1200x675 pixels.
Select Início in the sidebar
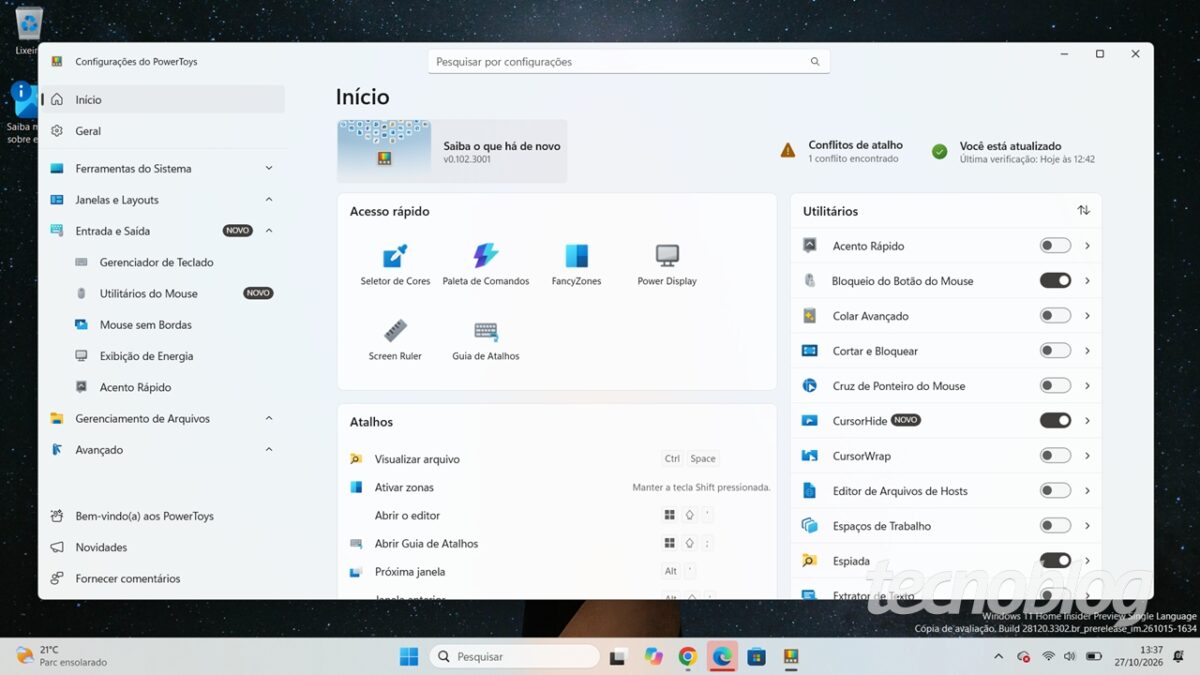[x=165, y=100]
